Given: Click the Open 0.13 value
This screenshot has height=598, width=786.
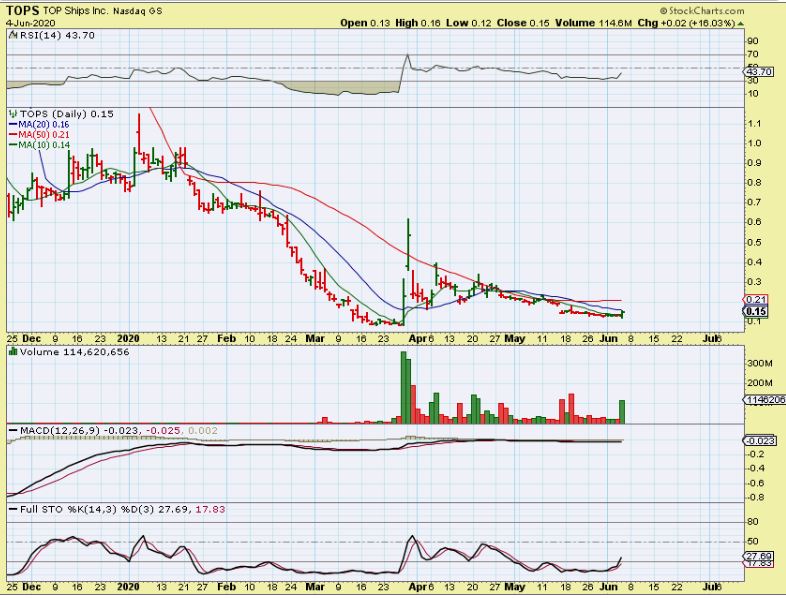Looking at the screenshot, I should (x=365, y=23).
